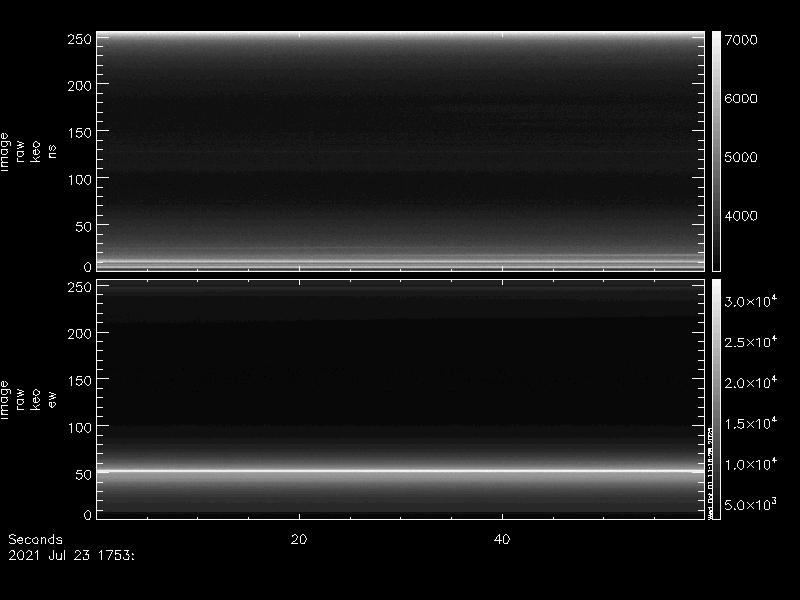Click the top plot's grayscale colorbar
The image size is (800, 600).
[x=716, y=150]
